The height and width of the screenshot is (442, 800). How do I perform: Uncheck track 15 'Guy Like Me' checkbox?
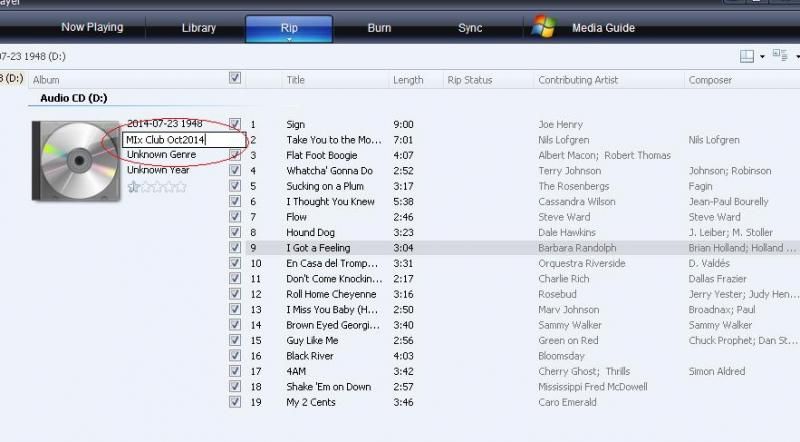(x=235, y=340)
